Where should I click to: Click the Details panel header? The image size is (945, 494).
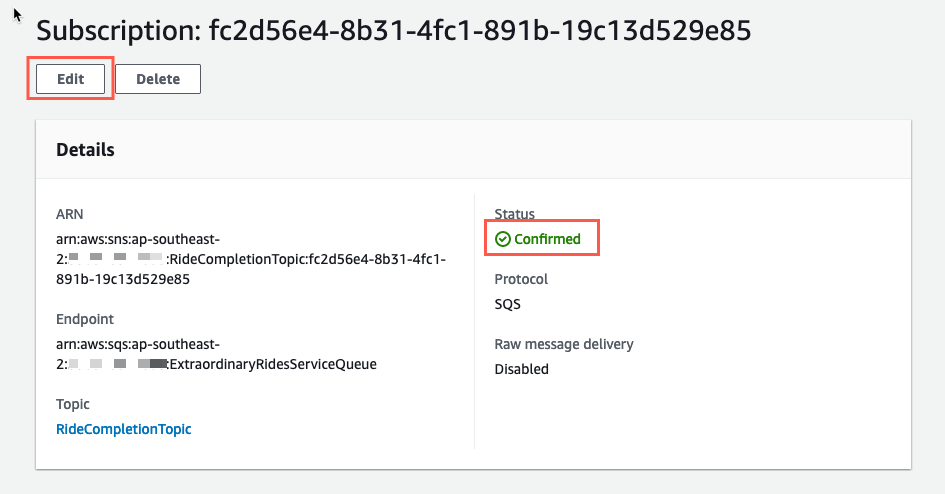tap(473, 149)
